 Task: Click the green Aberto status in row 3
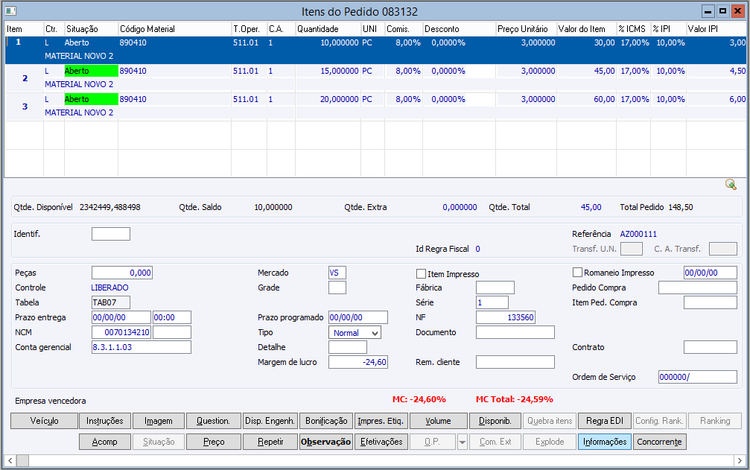89,100
